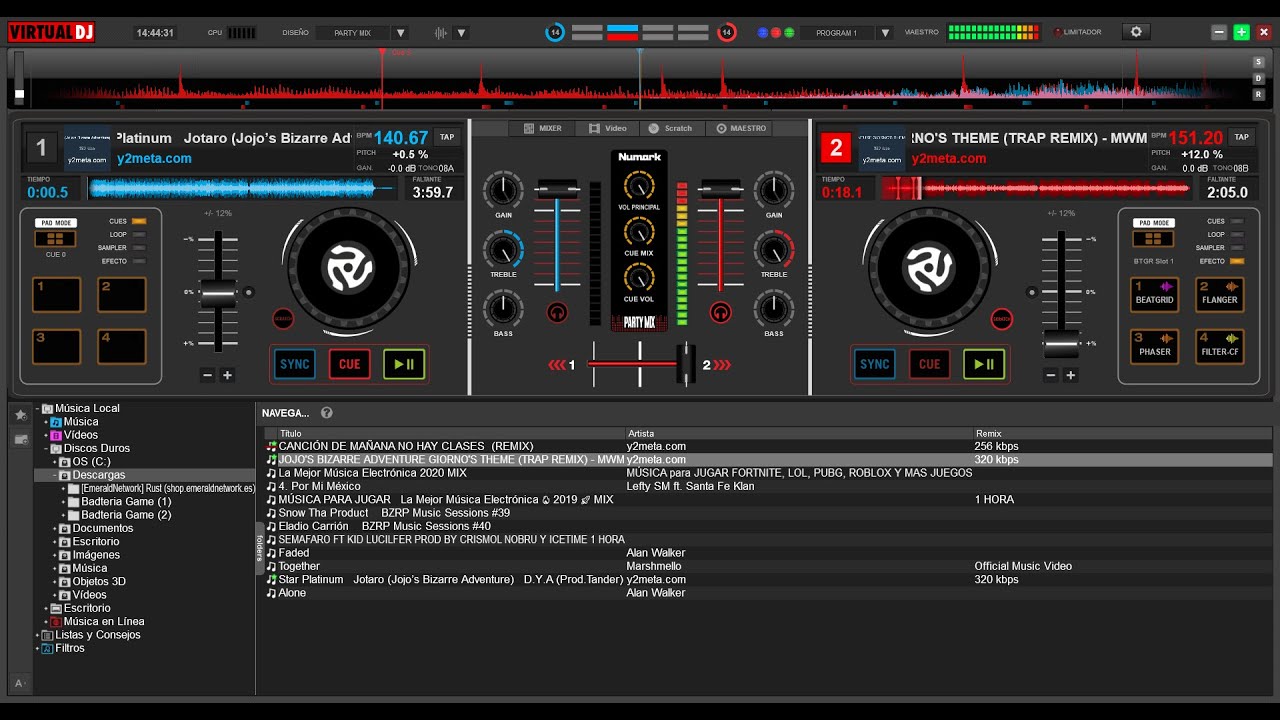Activate the Phaser effect pad on deck 2
The image size is (1280, 720).
coord(1154,347)
